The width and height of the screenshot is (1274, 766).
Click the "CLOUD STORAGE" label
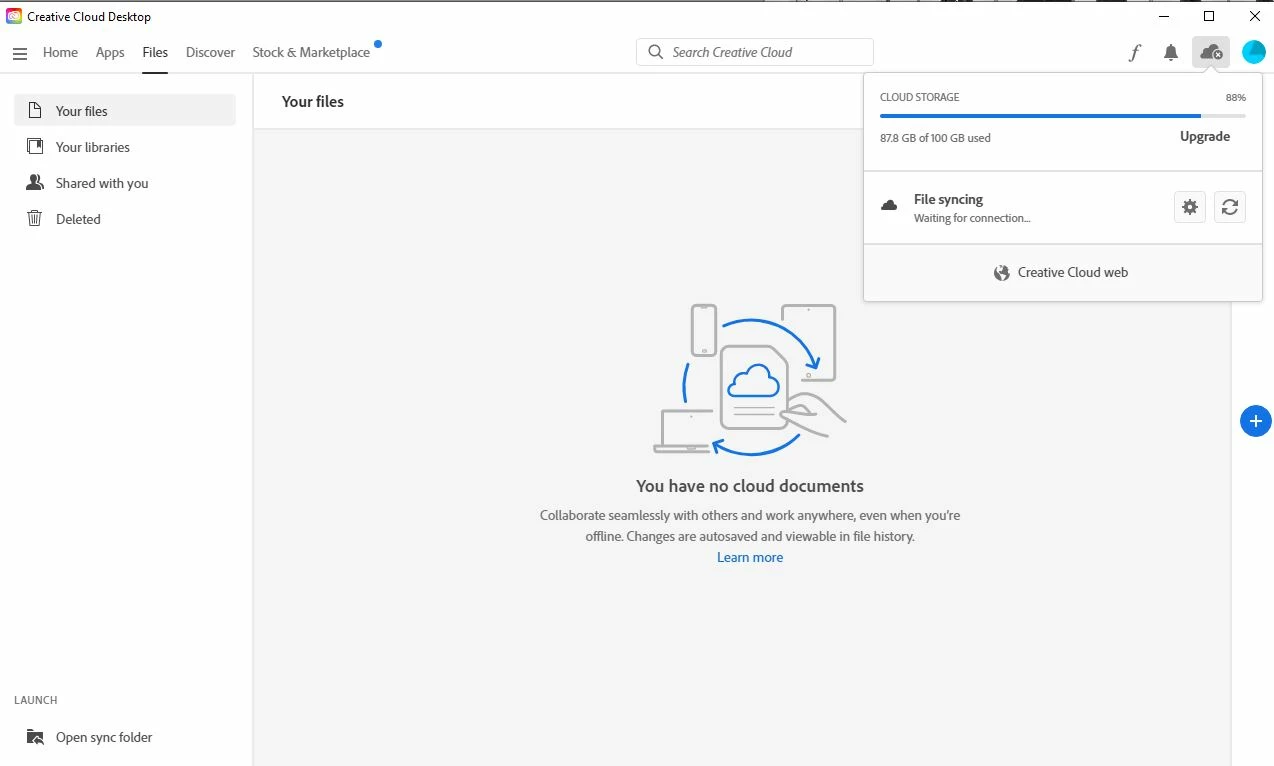point(919,97)
